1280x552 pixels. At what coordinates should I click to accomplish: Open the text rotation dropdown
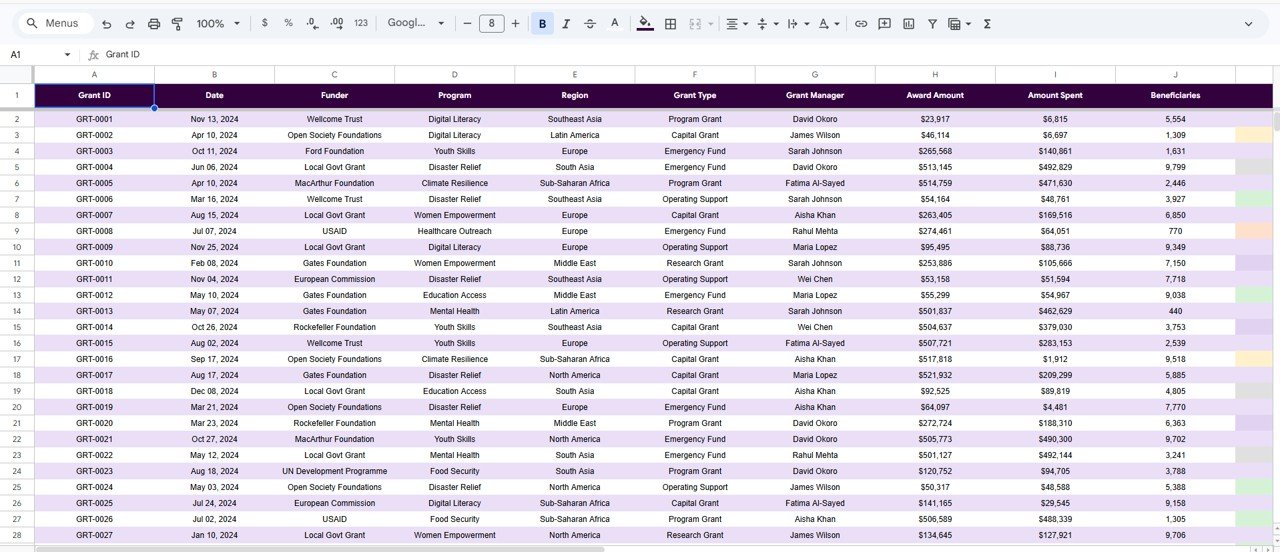829,23
